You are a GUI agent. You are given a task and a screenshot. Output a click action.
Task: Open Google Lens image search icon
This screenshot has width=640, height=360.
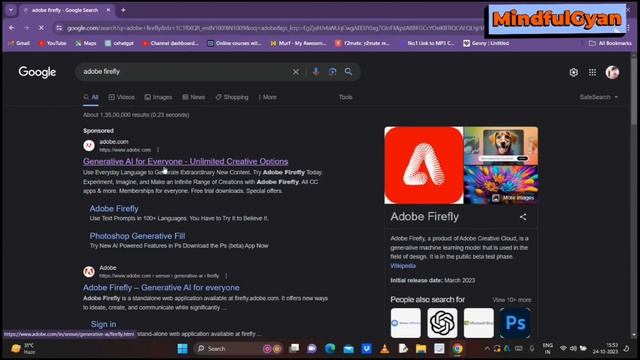pyautogui.click(x=332, y=72)
